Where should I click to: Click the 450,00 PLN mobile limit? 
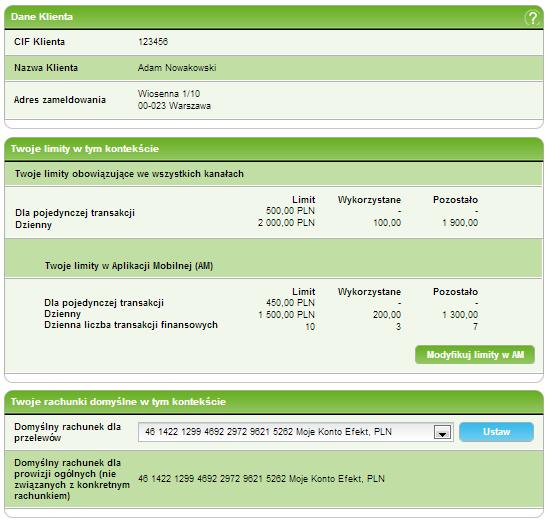point(290,303)
